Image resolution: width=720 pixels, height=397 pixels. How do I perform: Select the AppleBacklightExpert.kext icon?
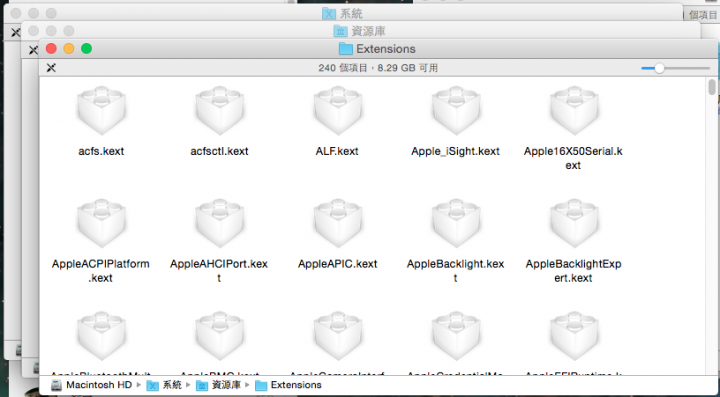click(x=574, y=223)
